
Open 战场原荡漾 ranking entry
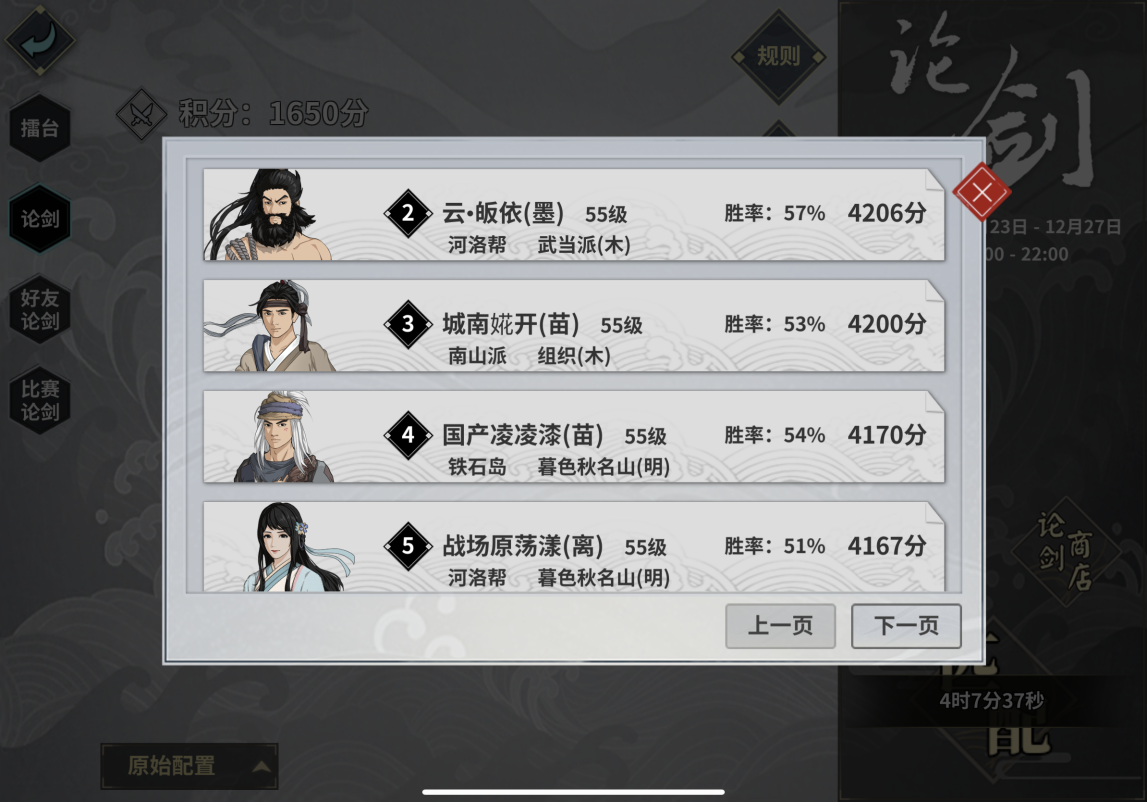pos(574,547)
